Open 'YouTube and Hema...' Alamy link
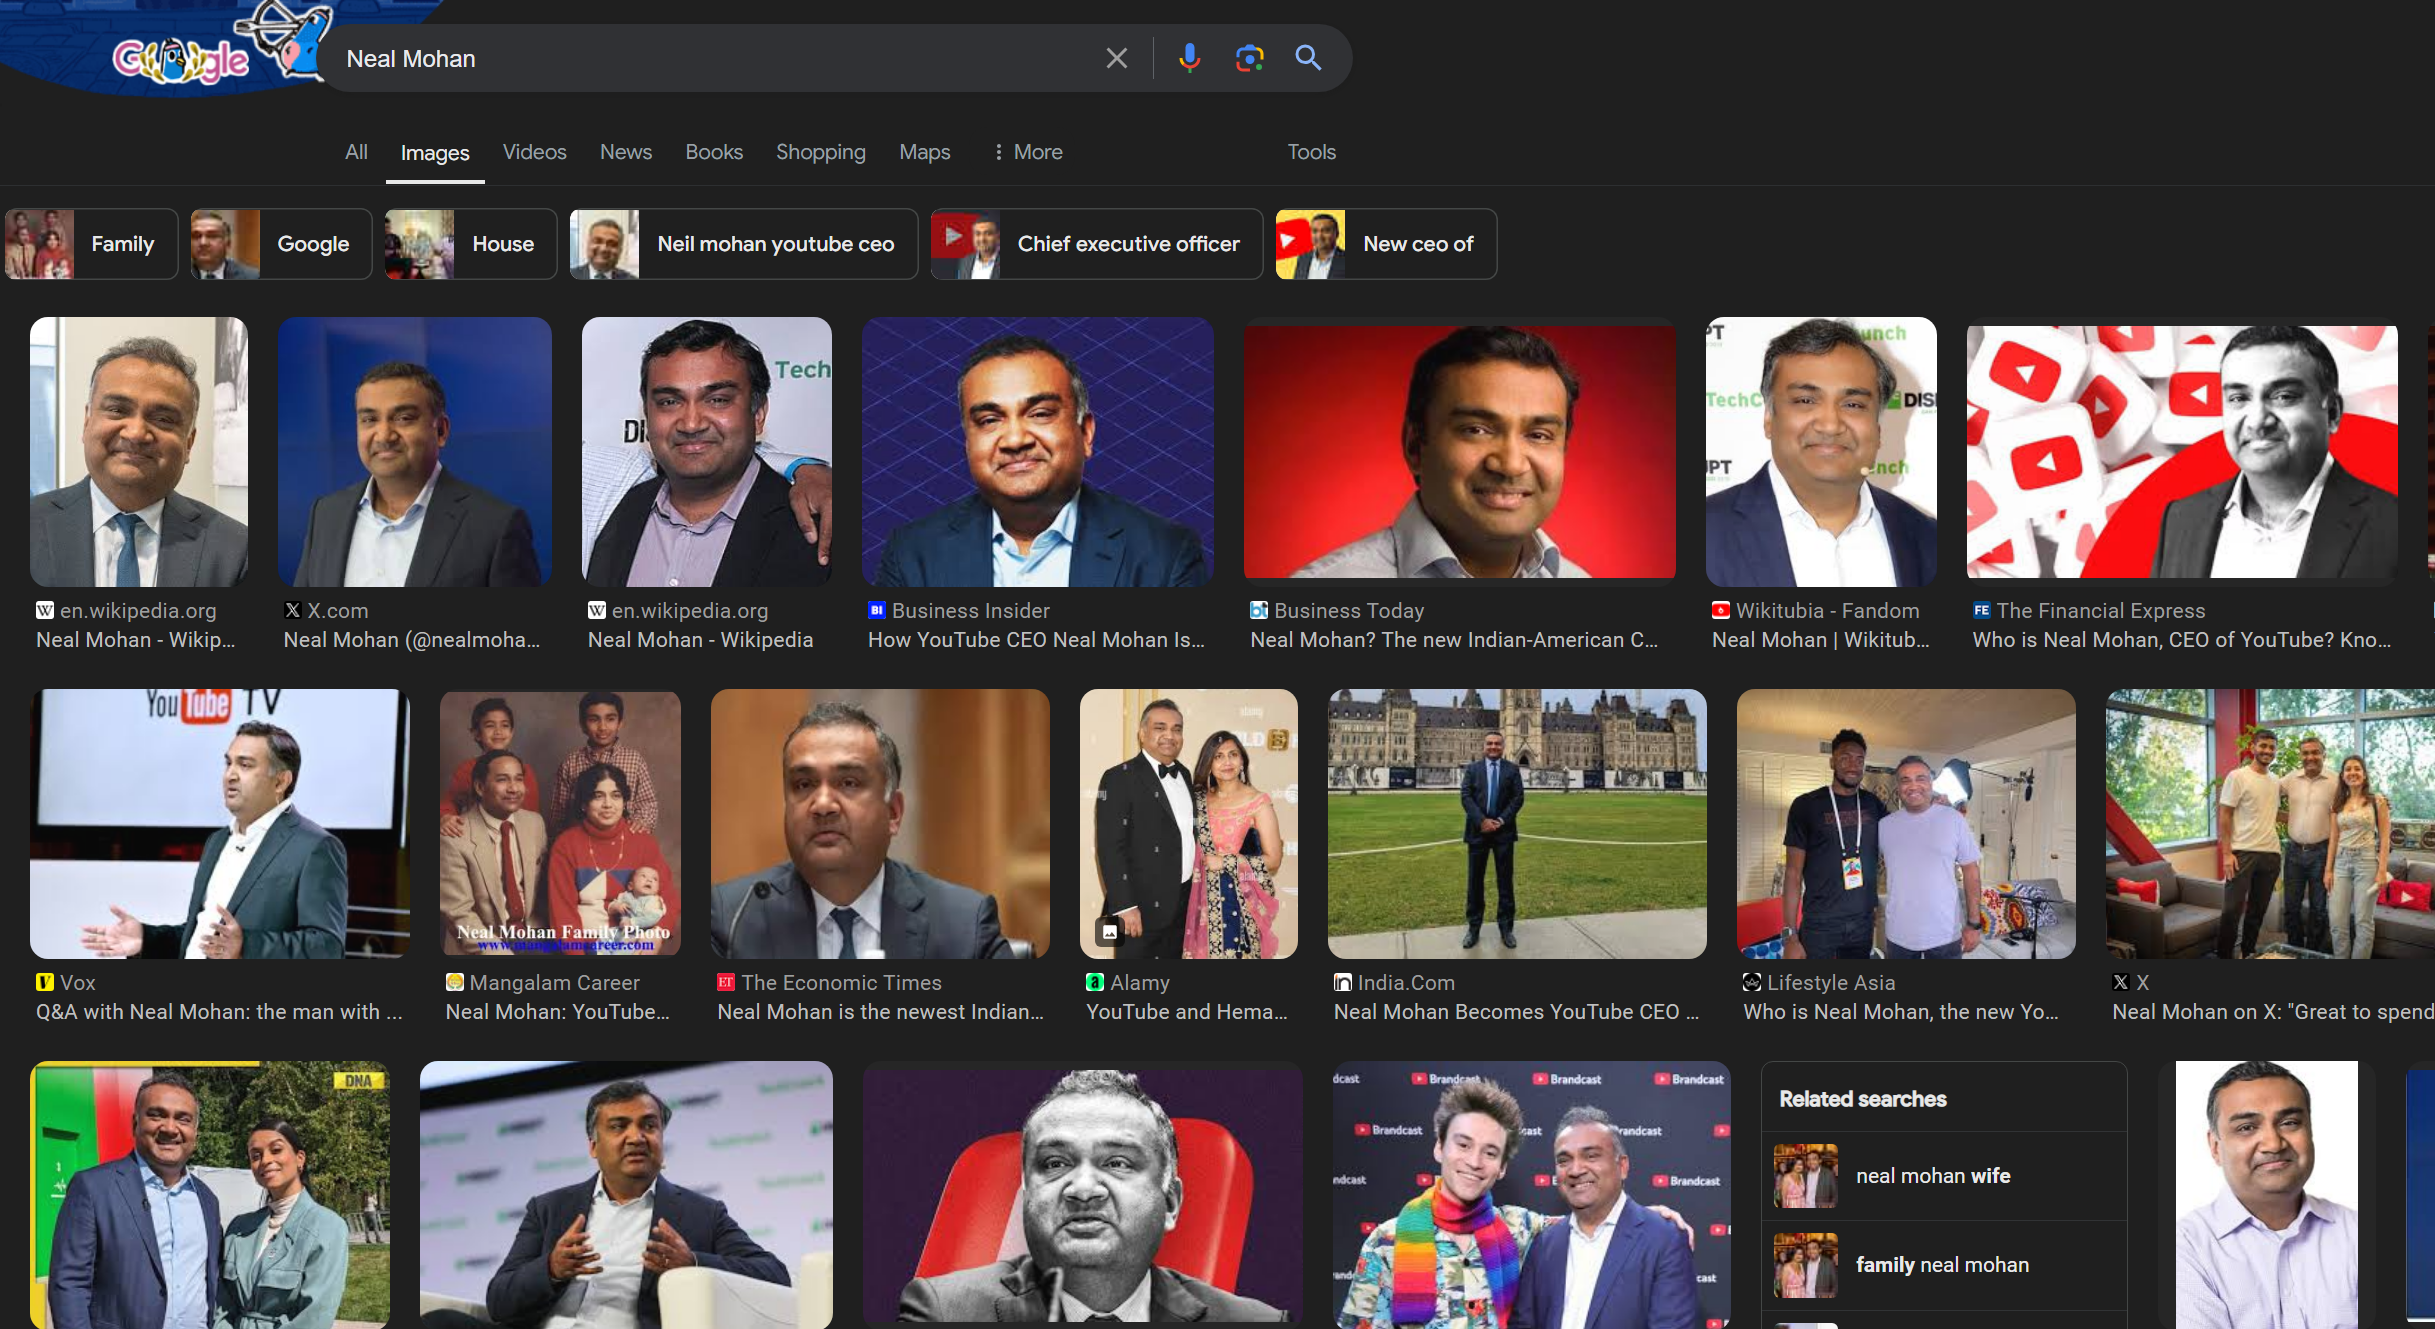The width and height of the screenshot is (2435, 1329). coord(1187,1012)
